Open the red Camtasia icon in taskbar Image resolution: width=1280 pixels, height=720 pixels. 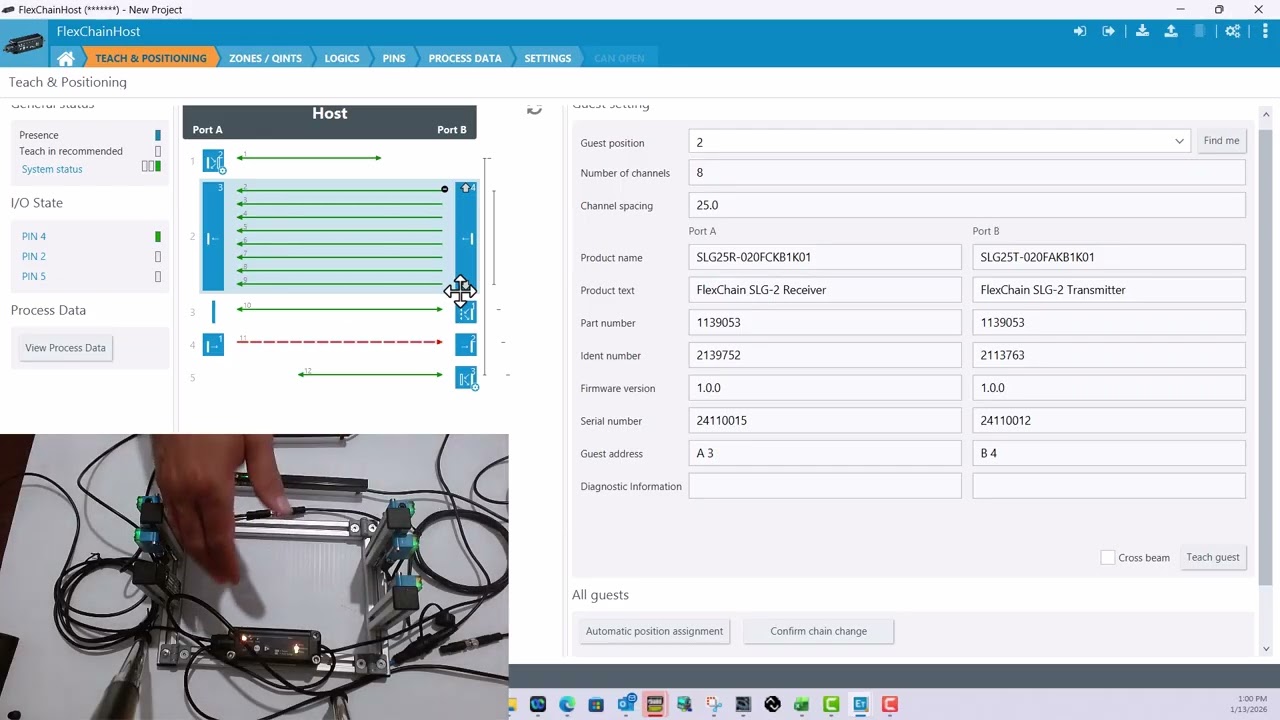click(x=889, y=704)
